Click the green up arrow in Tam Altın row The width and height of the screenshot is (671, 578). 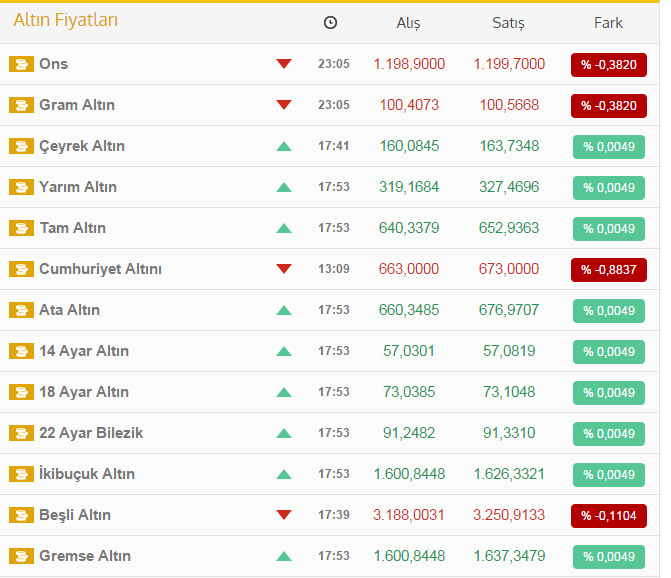click(x=284, y=228)
